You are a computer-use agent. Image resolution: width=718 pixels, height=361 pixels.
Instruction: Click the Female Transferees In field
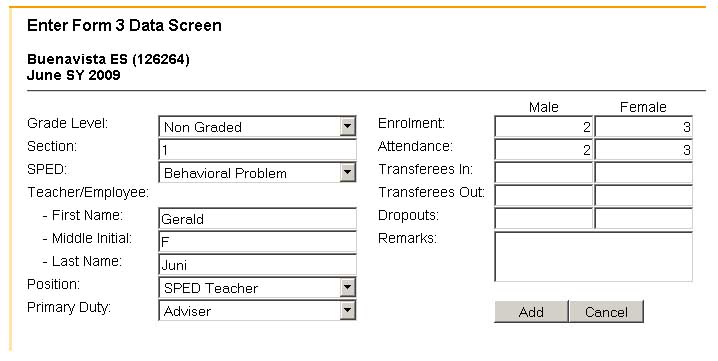click(x=643, y=172)
